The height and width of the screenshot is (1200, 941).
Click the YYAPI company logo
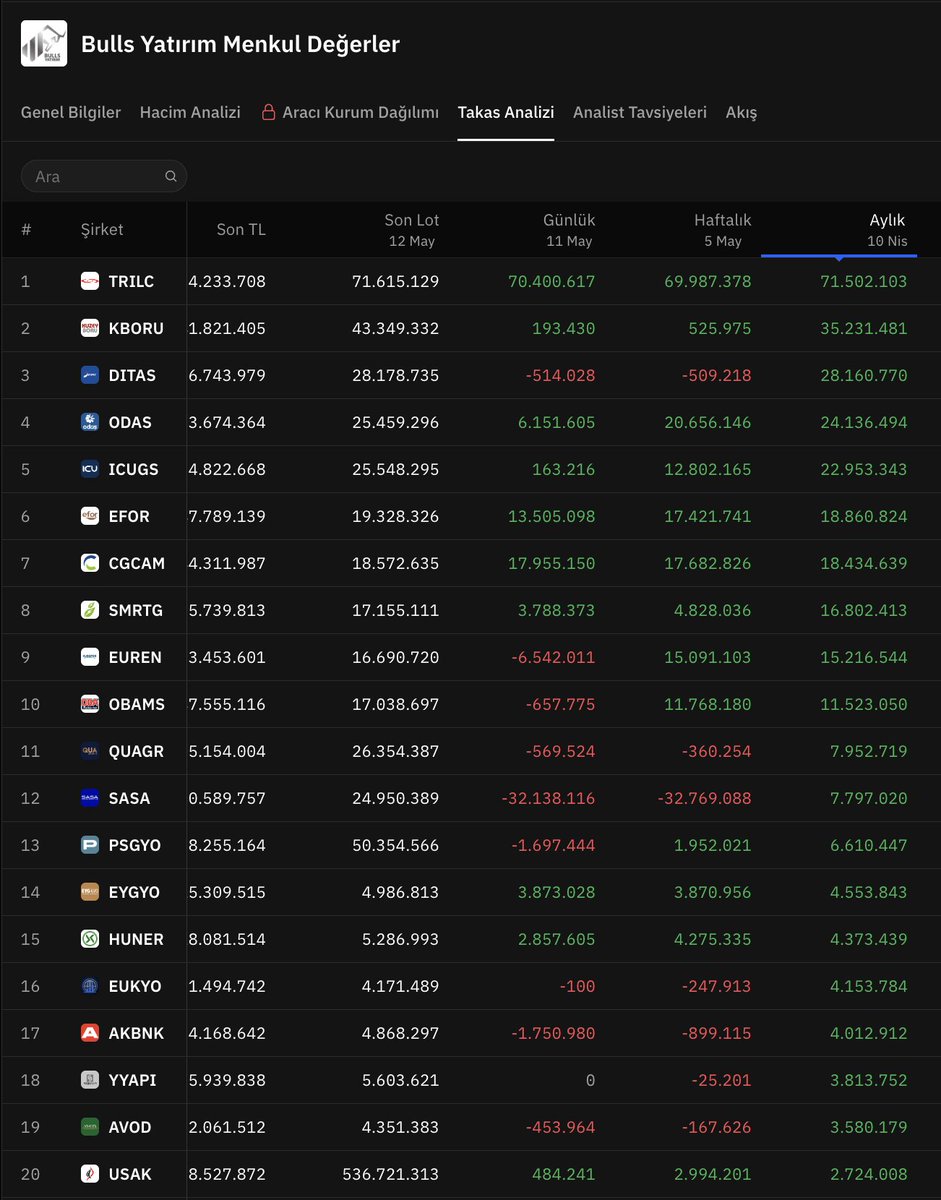[x=90, y=1080]
